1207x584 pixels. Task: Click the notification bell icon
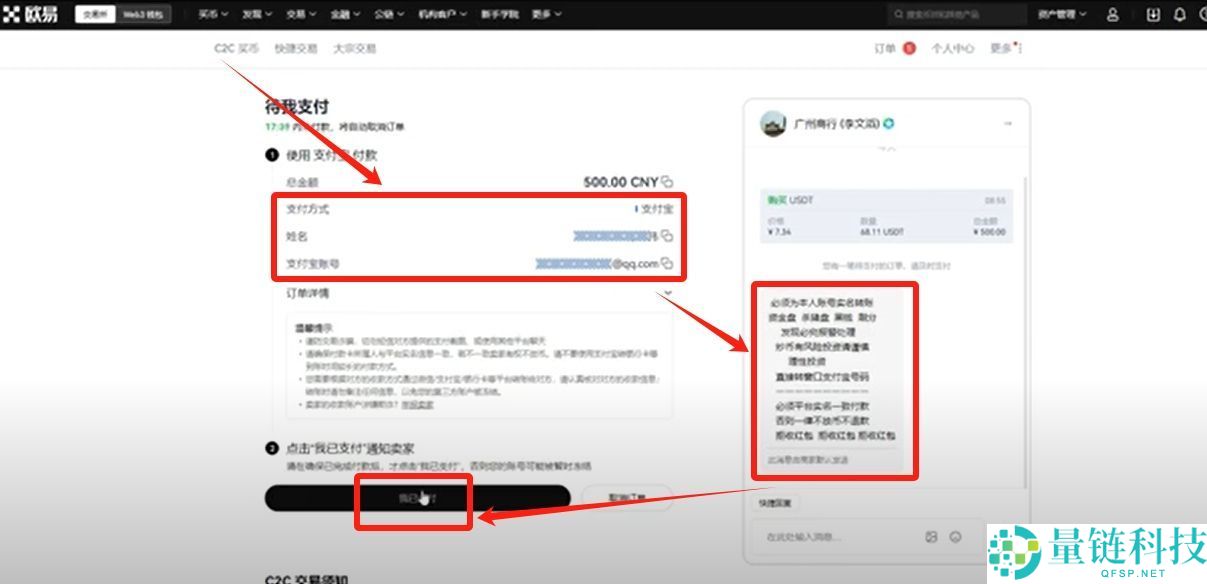point(1179,14)
